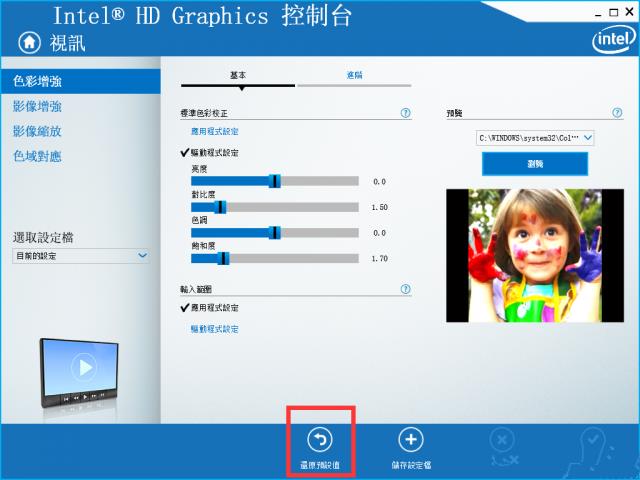Open help for 輸入範圍 section
The width and height of the screenshot is (640, 480).
pyautogui.click(x=405, y=289)
